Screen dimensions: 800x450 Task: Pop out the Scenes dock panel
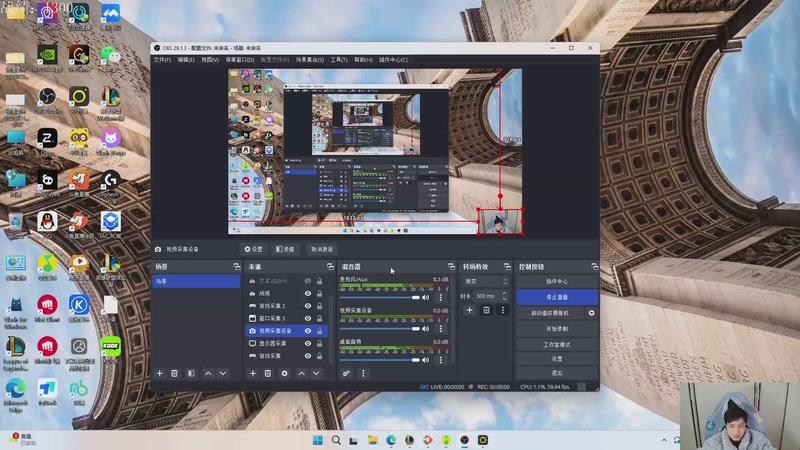(237, 266)
